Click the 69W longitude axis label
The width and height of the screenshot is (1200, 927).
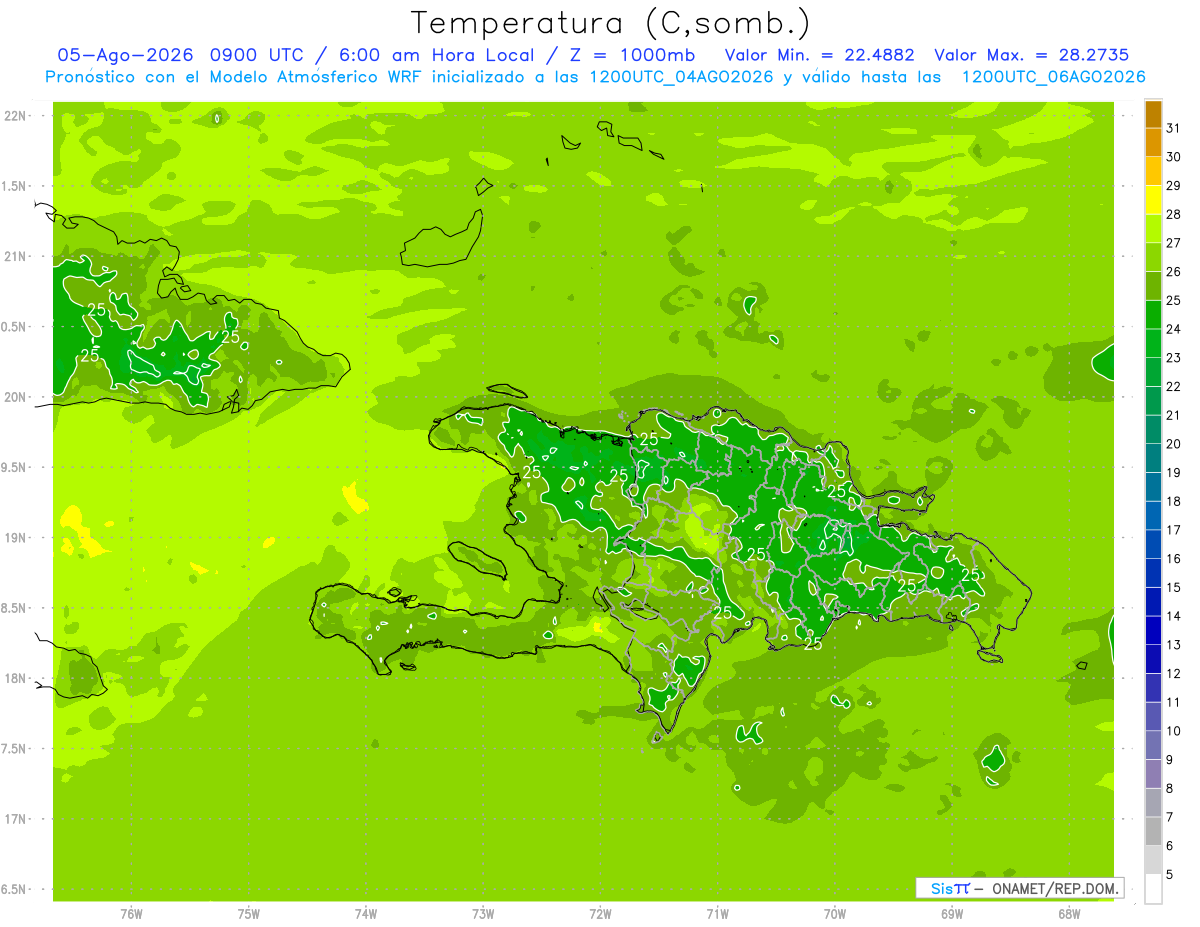click(952, 913)
